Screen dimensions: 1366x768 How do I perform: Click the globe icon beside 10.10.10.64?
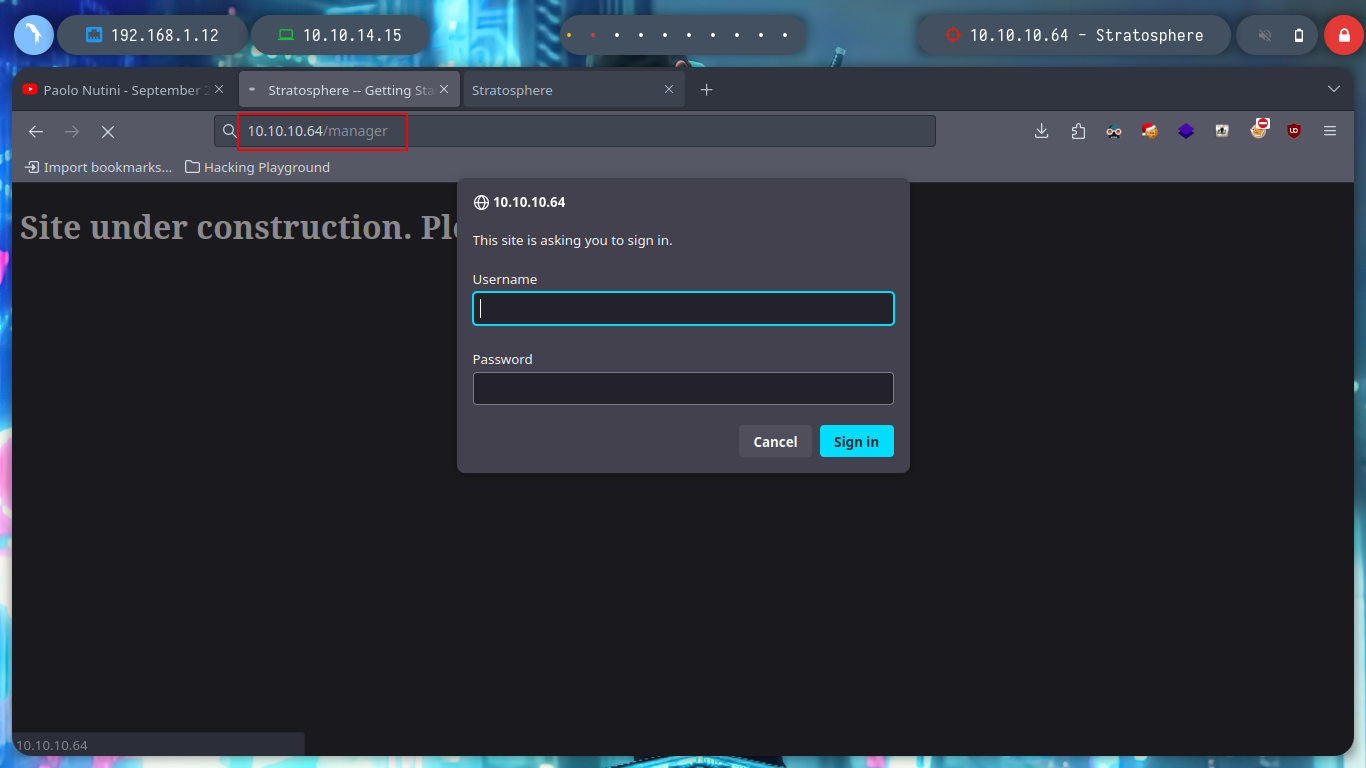[x=481, y=202]
